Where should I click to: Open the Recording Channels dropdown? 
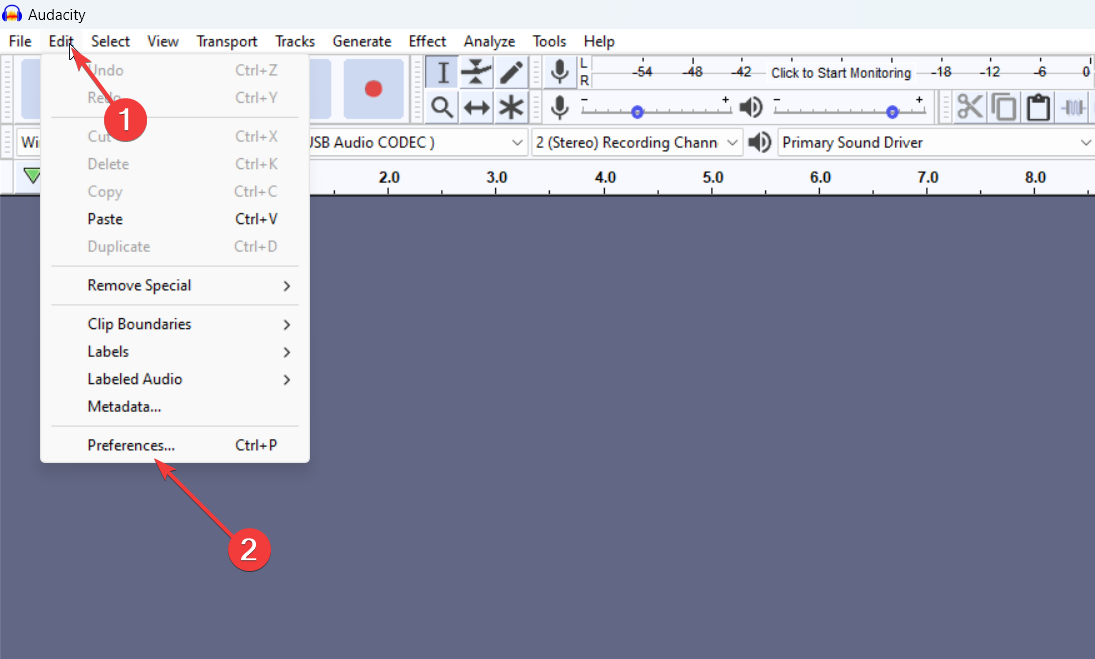(x=636, y=142)
